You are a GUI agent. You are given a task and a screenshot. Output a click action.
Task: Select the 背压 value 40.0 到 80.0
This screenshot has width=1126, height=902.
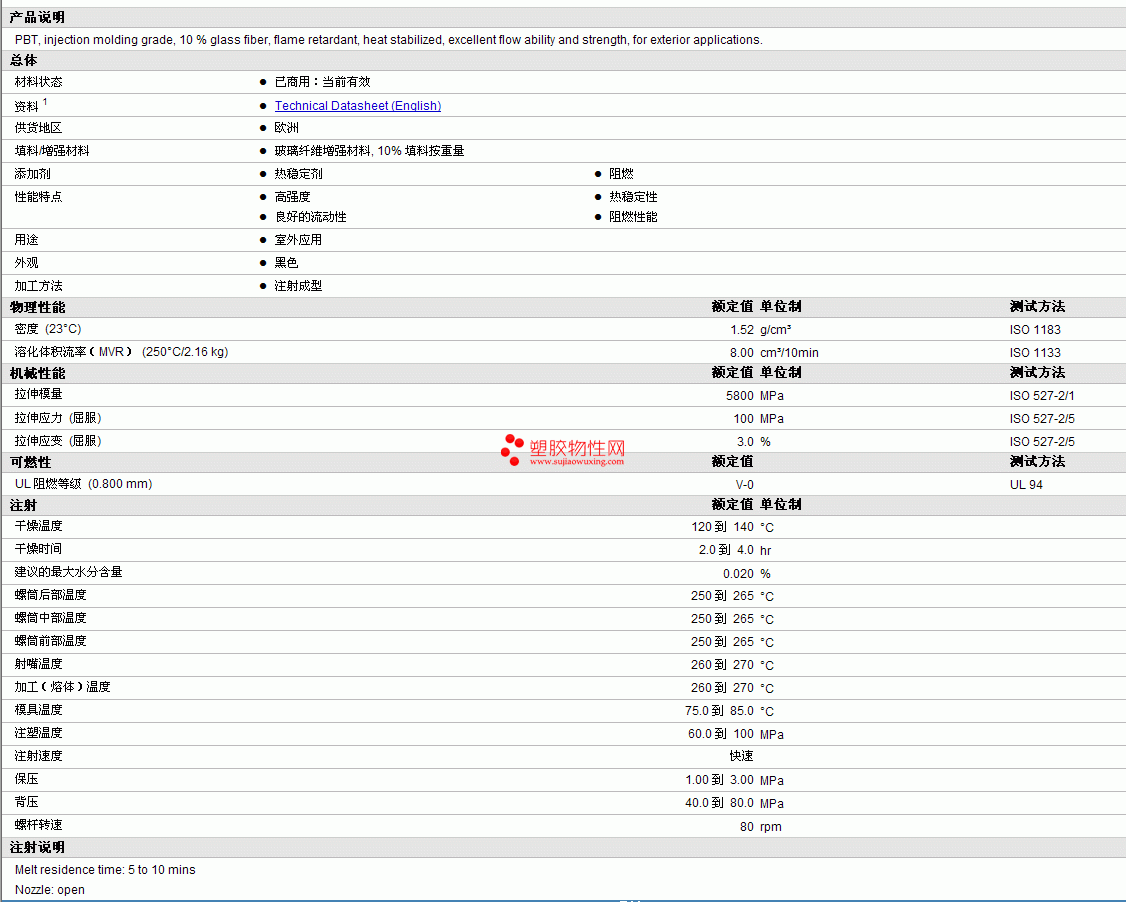(x=719, y=803)
